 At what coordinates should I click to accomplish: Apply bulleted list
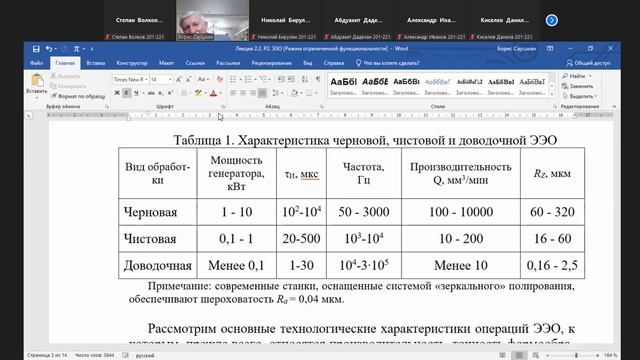[233, 79]
